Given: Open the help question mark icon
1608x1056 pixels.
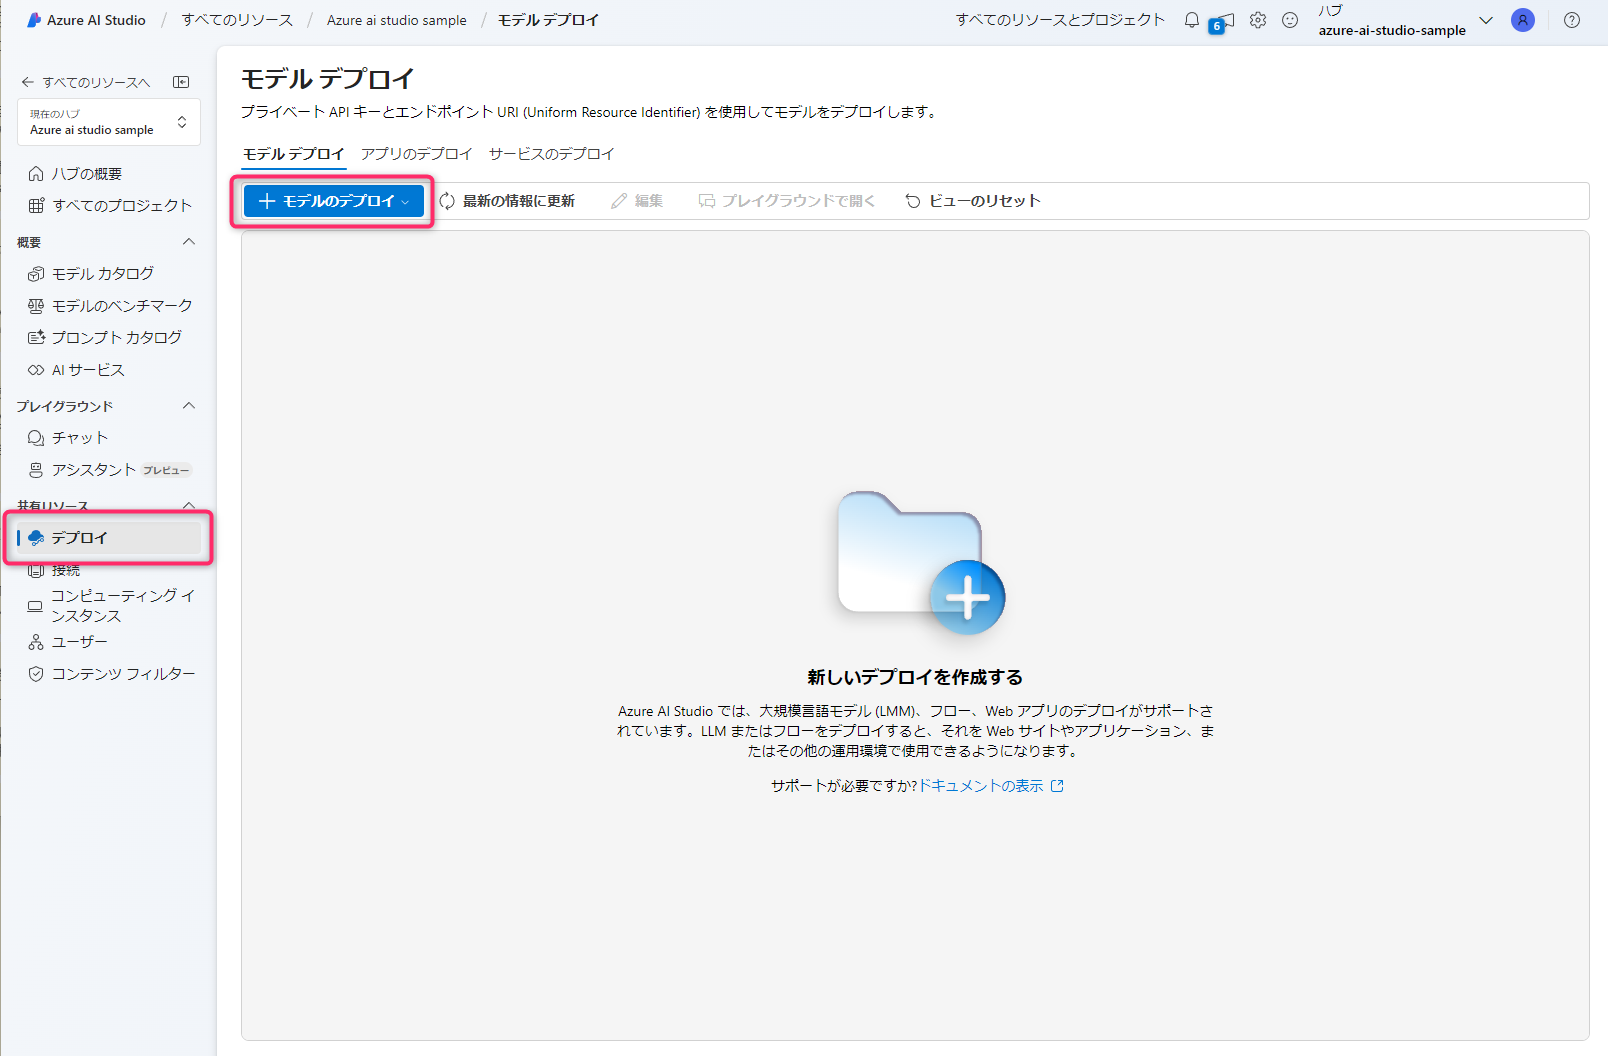Looking at the screenshot, I should (1572, 20).
